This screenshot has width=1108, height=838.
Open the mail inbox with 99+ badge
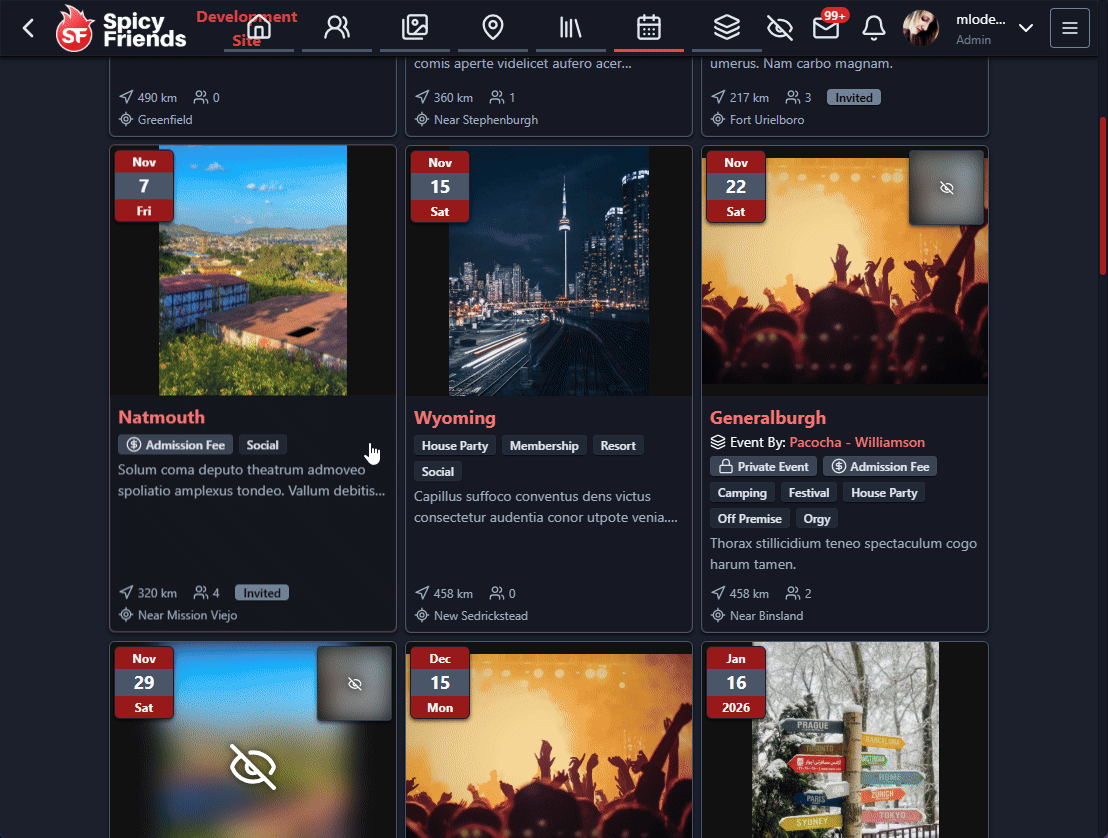(x=825, y=28)
